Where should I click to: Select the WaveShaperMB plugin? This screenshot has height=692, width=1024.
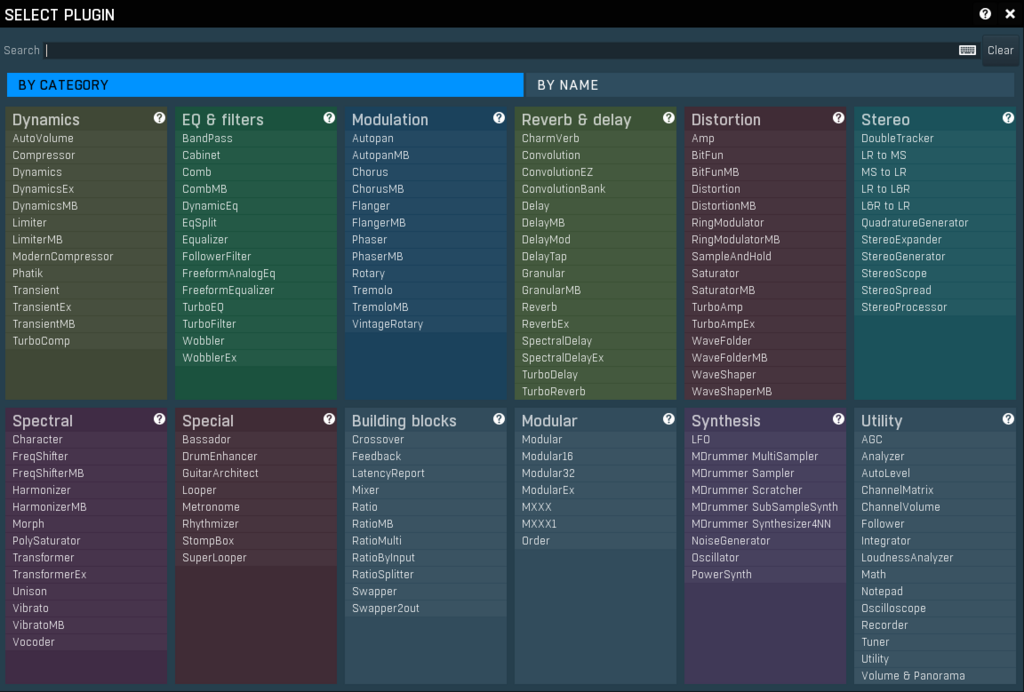pos(765,392)
